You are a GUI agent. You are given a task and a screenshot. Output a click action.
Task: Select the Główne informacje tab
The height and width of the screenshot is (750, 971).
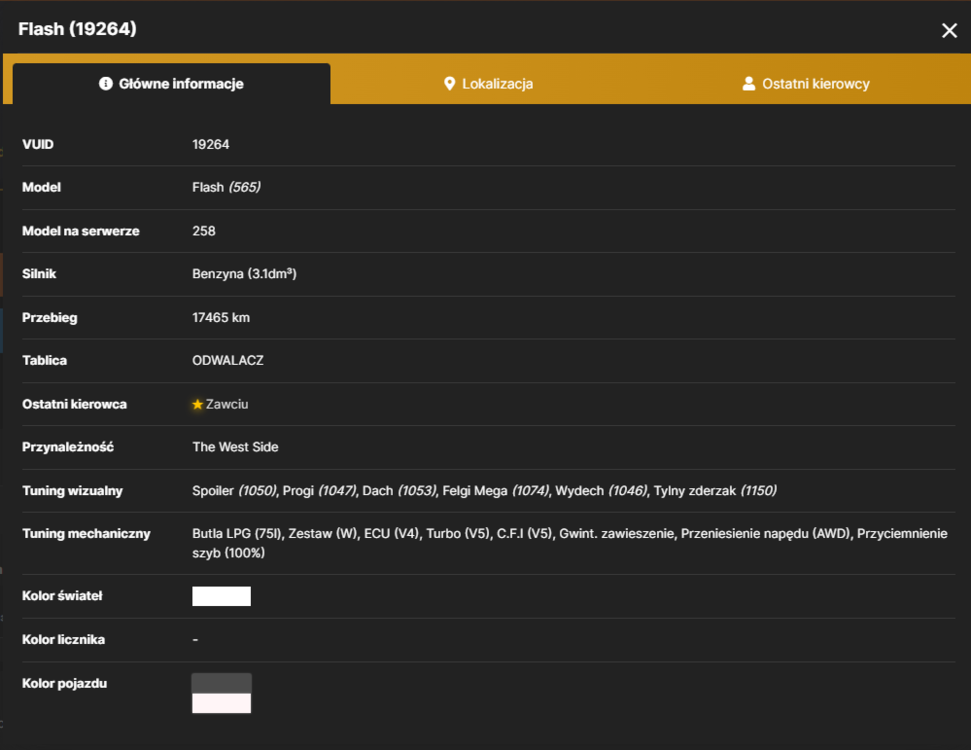tap(172, 84)
